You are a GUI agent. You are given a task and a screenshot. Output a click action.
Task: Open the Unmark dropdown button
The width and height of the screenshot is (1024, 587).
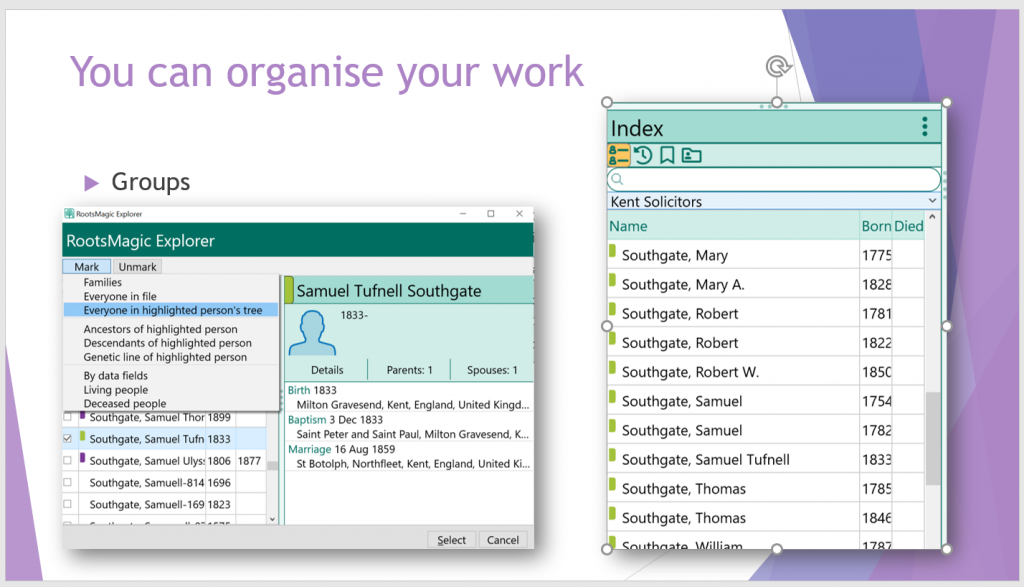[137, 267]
